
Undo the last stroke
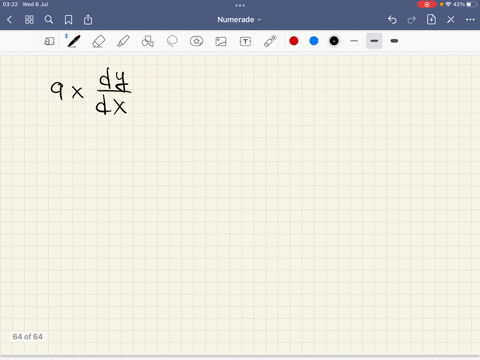point(392,20)
